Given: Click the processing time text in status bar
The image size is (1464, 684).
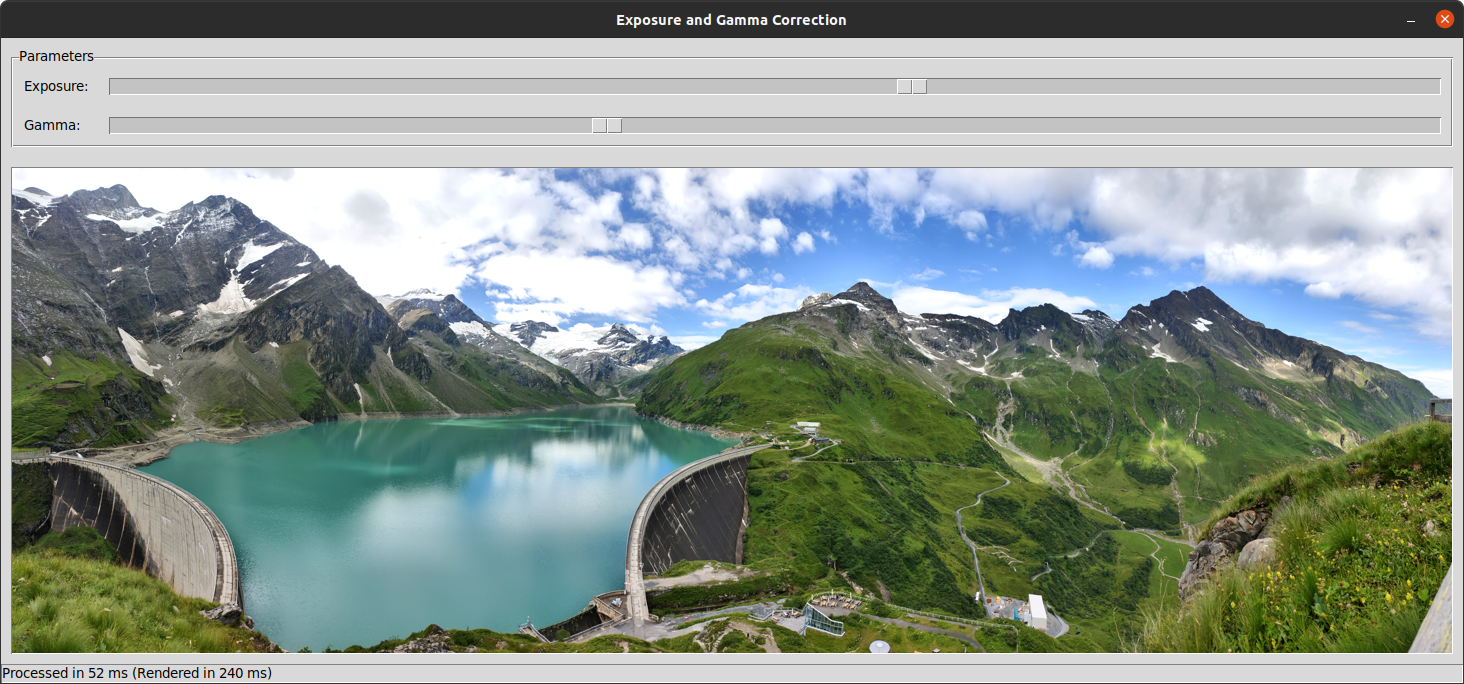Looking at the screenshot, I should 136,672.
